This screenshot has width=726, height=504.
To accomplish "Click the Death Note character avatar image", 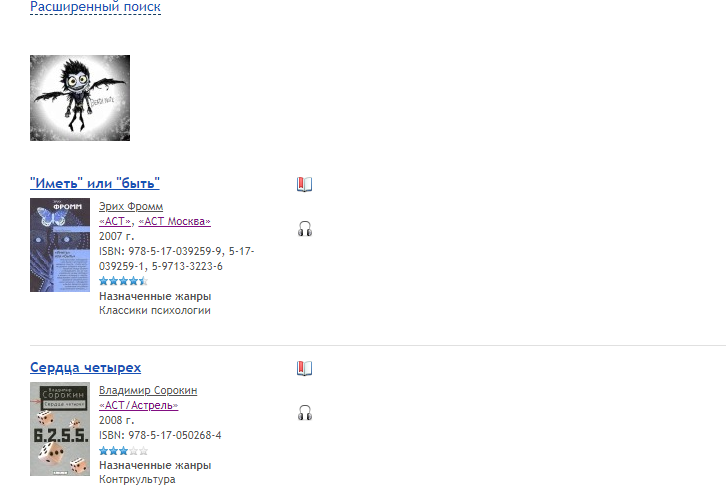I will pyautogui.click(x=80, y=98).
